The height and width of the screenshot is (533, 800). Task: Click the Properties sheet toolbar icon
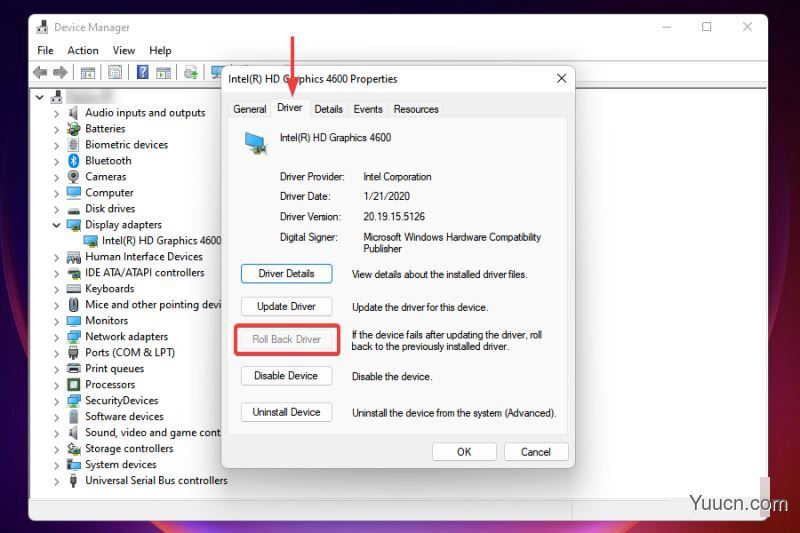(x=115, y=72)
